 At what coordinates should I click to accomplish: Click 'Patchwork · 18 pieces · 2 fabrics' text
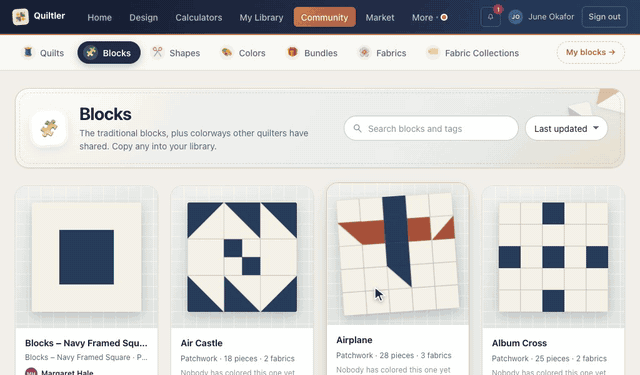pos(238,359)
